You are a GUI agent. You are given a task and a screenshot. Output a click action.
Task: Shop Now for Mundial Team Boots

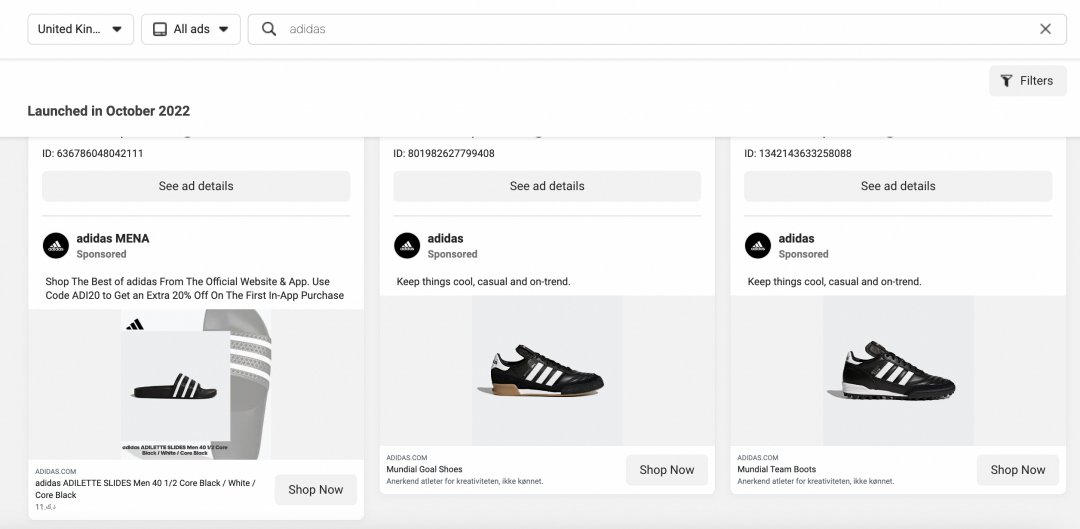[1017, 470]
